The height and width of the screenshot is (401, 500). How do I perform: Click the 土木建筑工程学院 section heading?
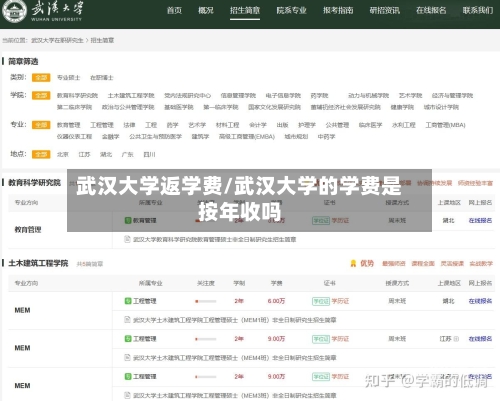pyautogui.click(x=38, y=263)
